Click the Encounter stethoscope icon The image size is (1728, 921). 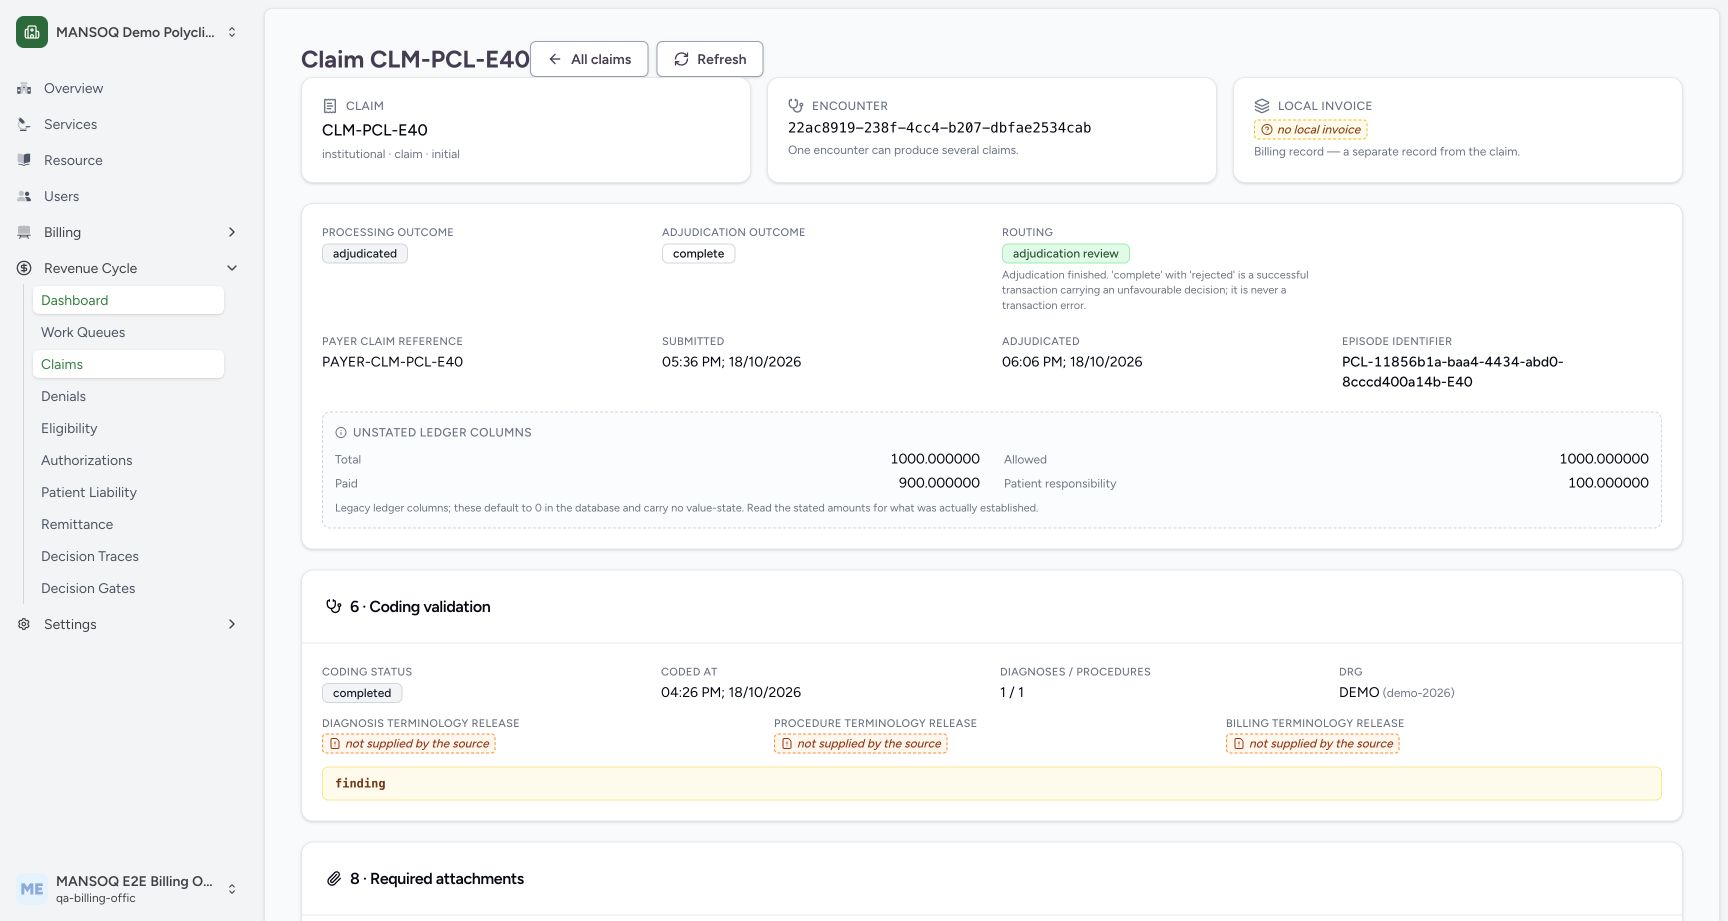coord(796,105)
